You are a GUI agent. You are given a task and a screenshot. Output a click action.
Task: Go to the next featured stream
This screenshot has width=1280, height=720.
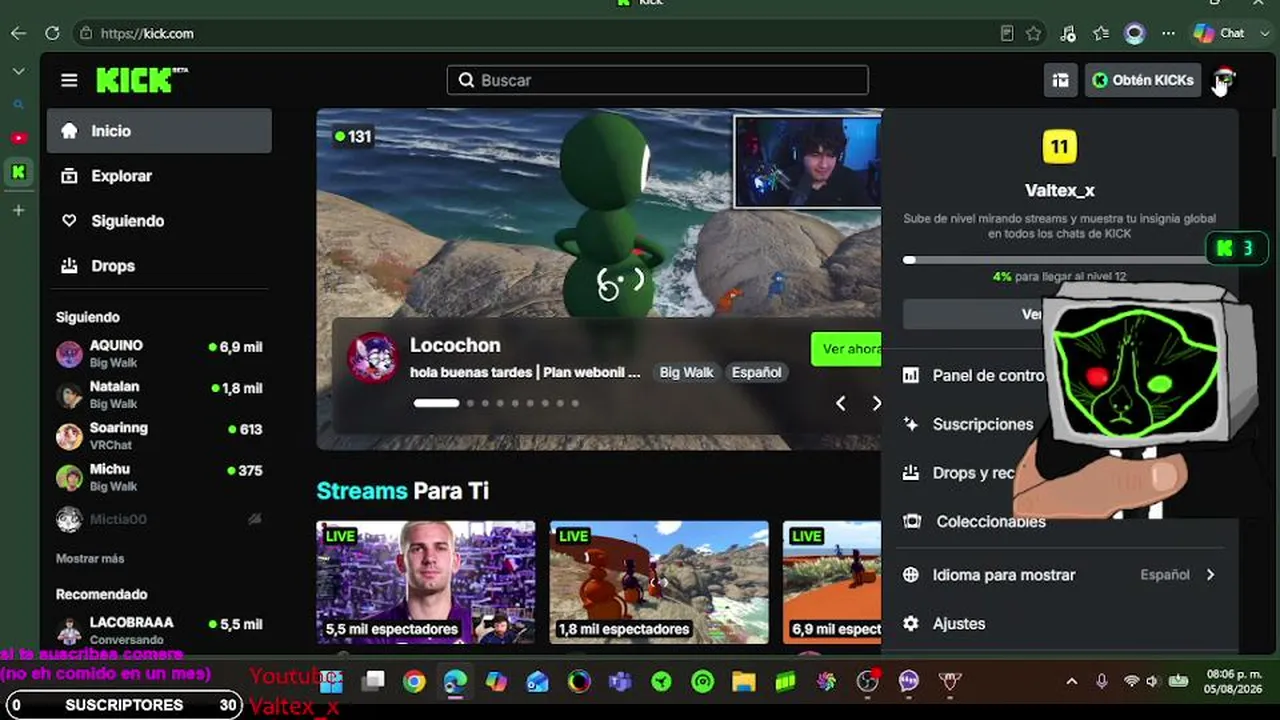[876, 403]
